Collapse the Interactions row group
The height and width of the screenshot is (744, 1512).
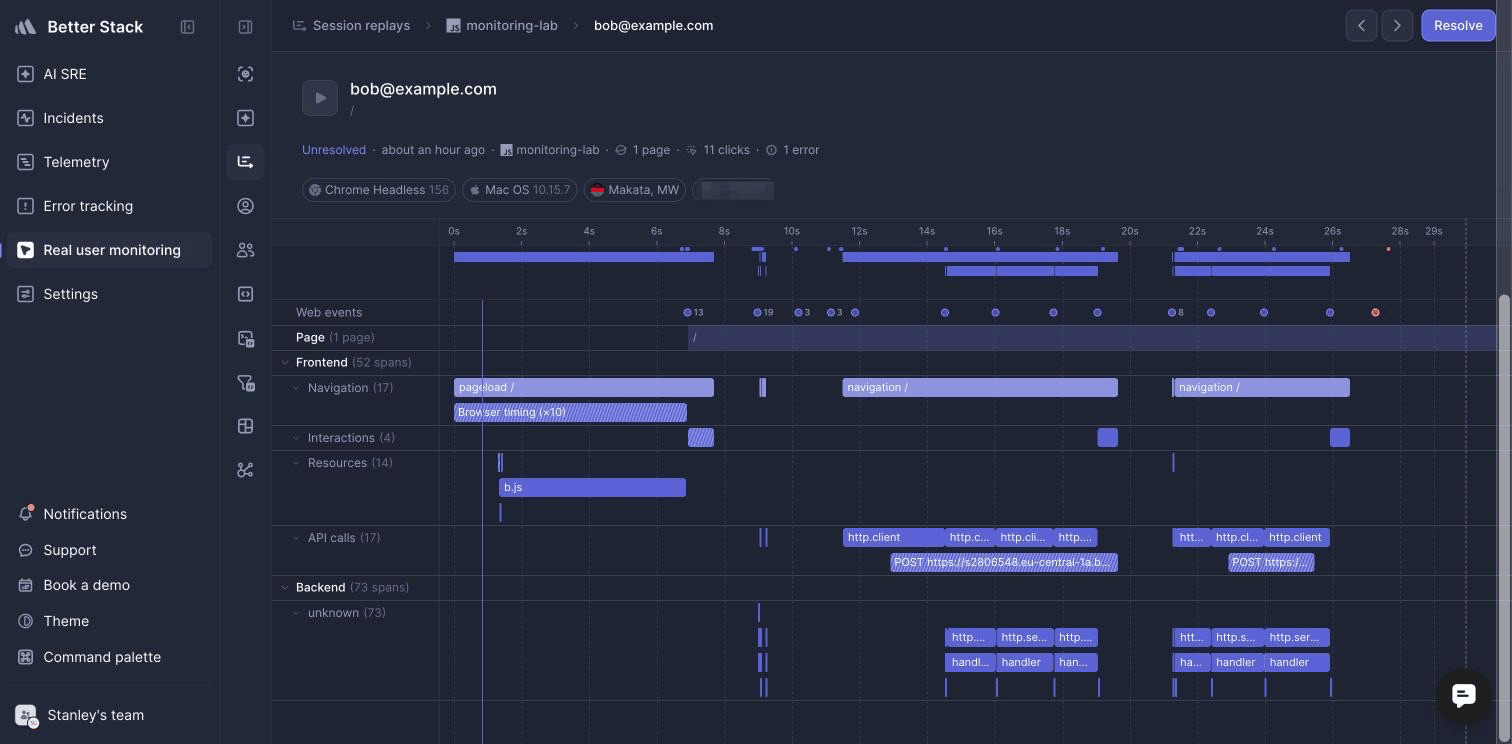pyautogui.click(x=296, y=438)
